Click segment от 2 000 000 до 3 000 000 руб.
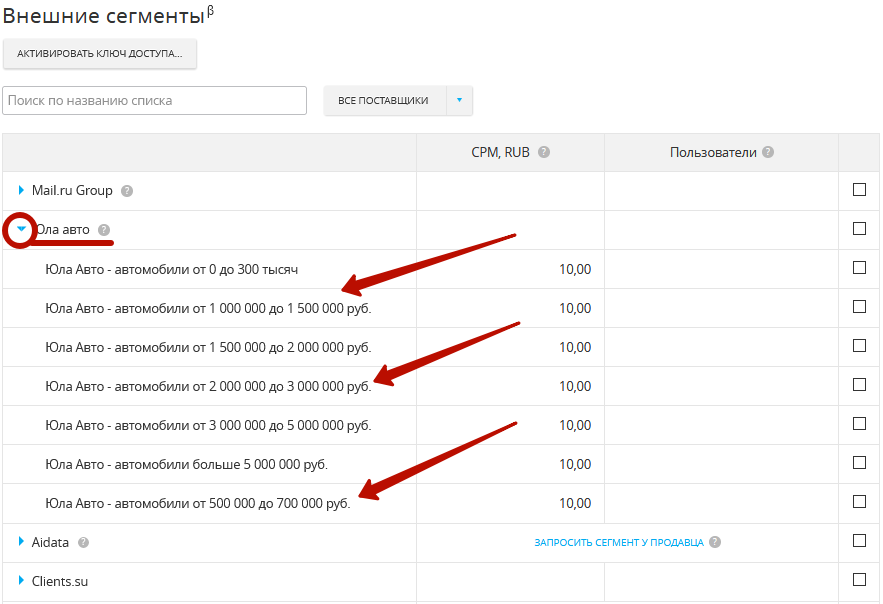This screenshot has width=883, height=604. 208,387
